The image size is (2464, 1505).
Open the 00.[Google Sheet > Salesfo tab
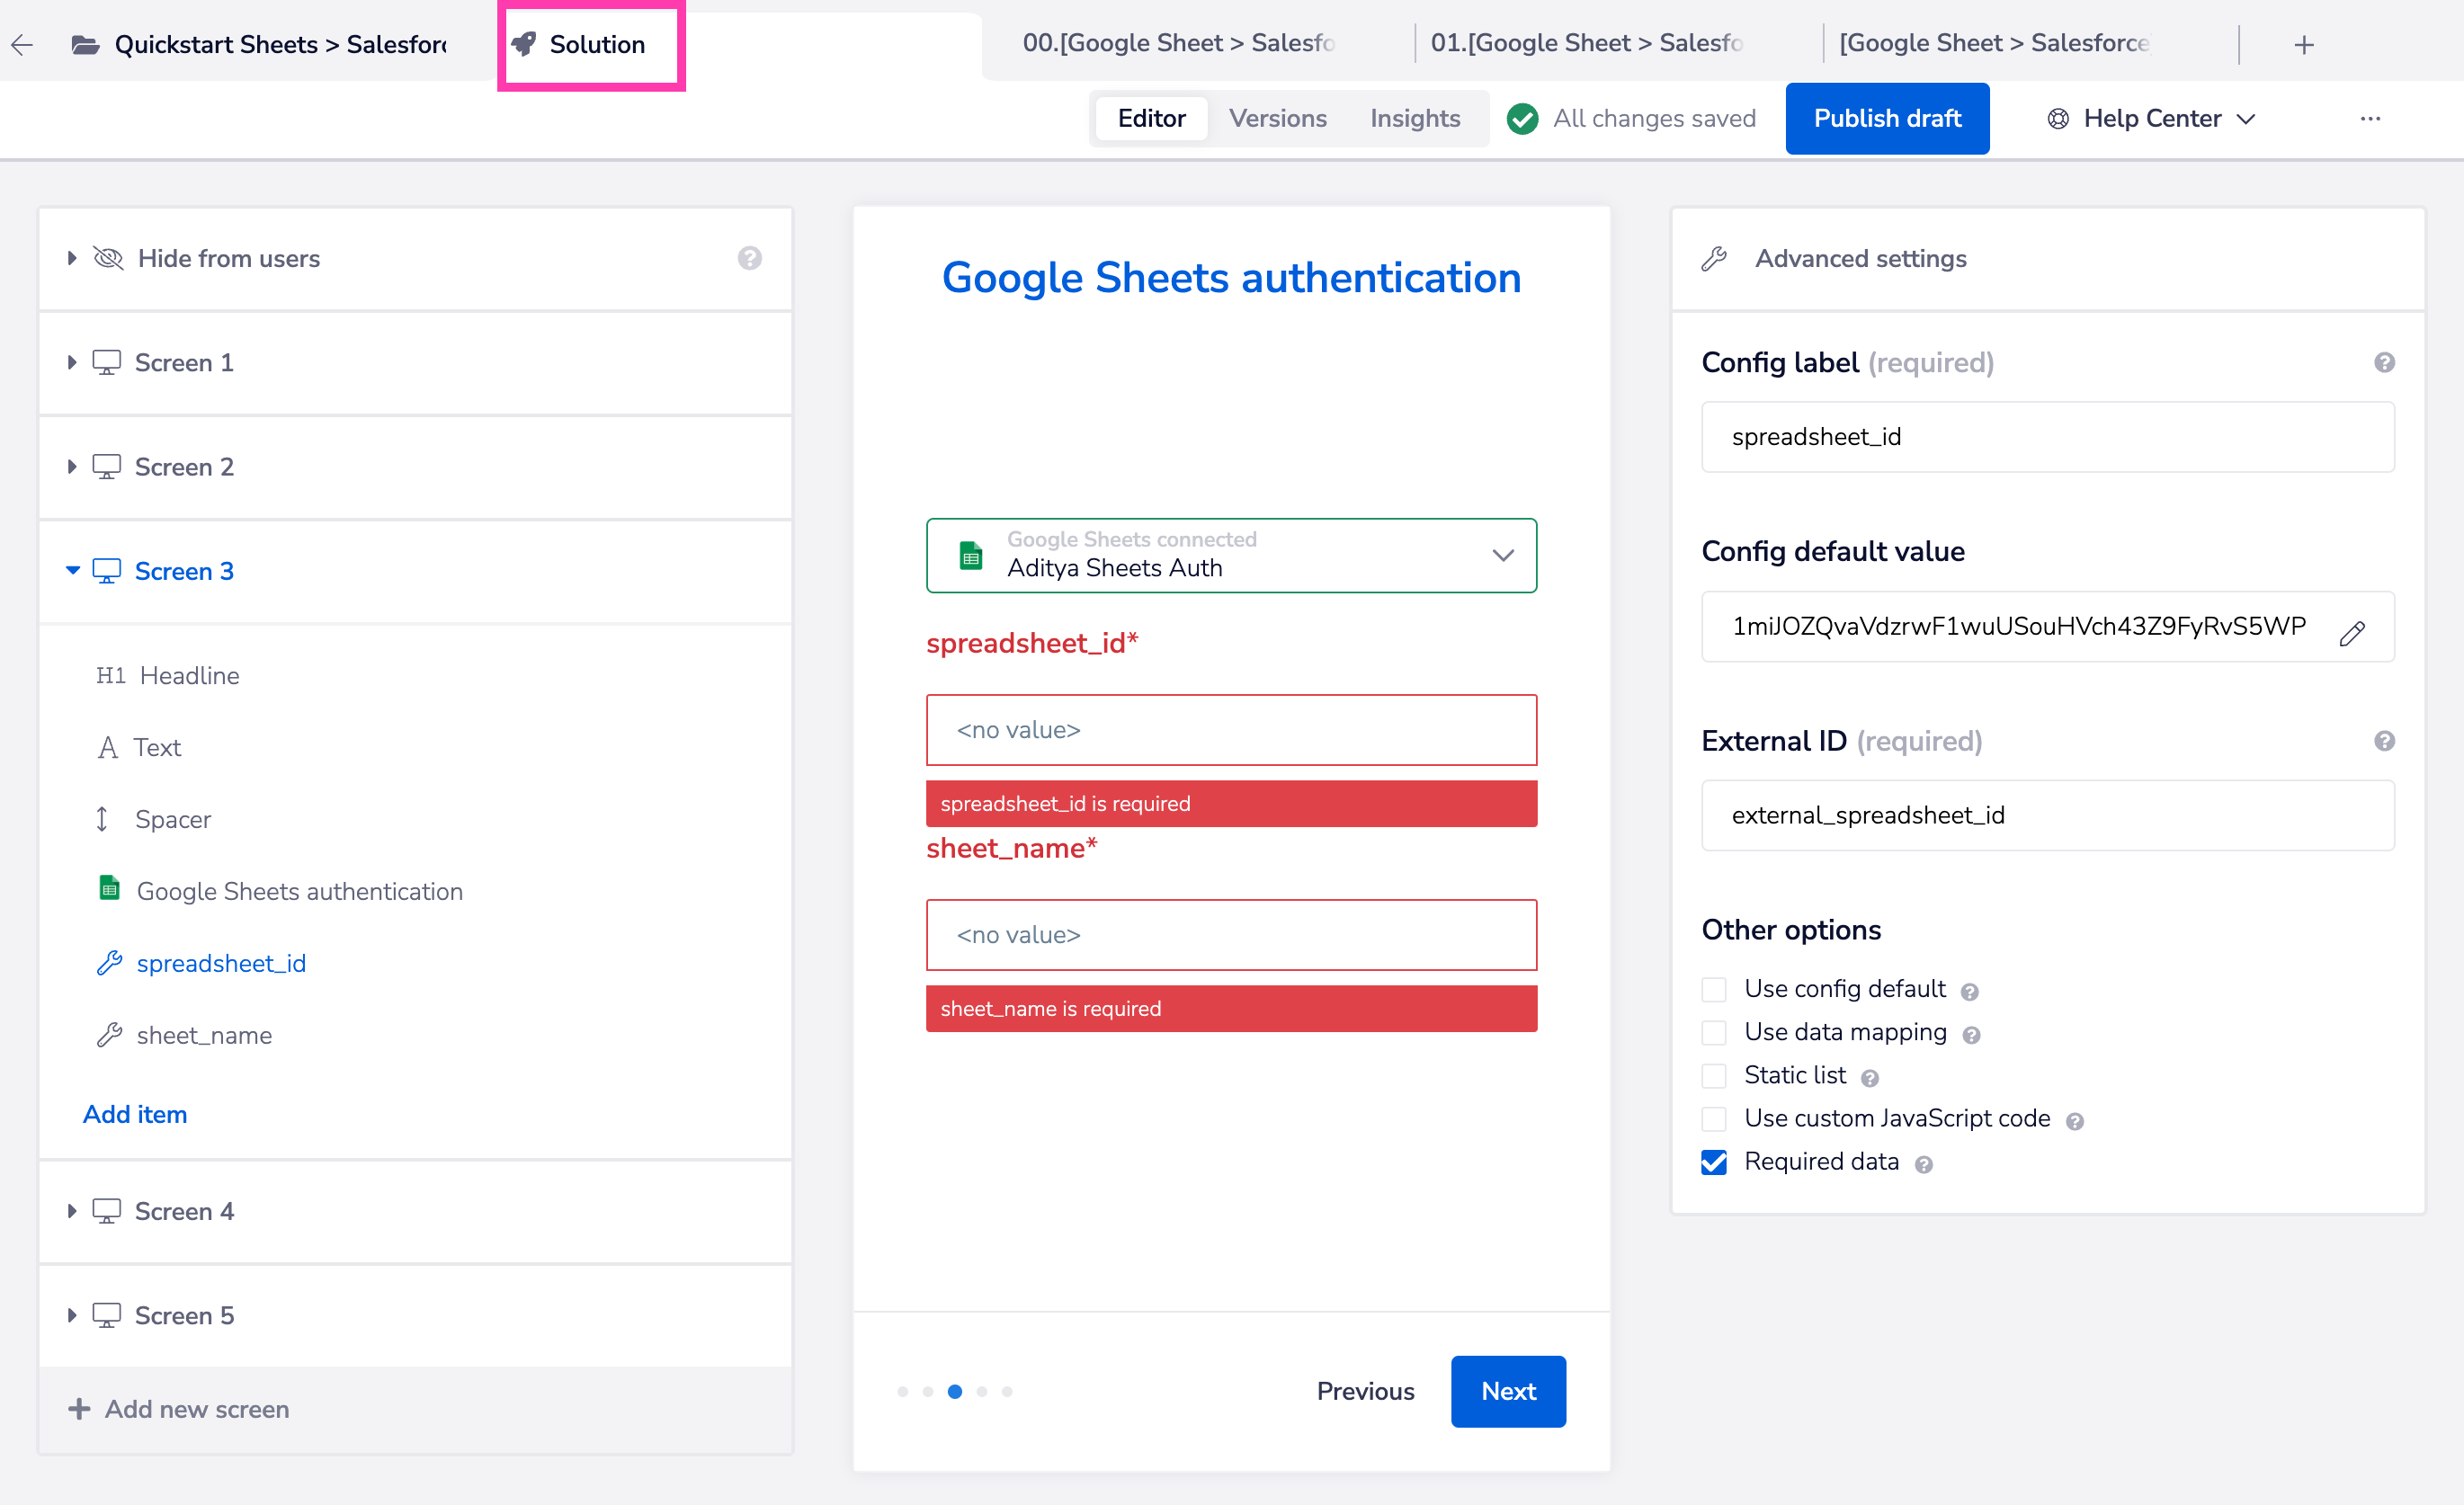(1178, 43)
